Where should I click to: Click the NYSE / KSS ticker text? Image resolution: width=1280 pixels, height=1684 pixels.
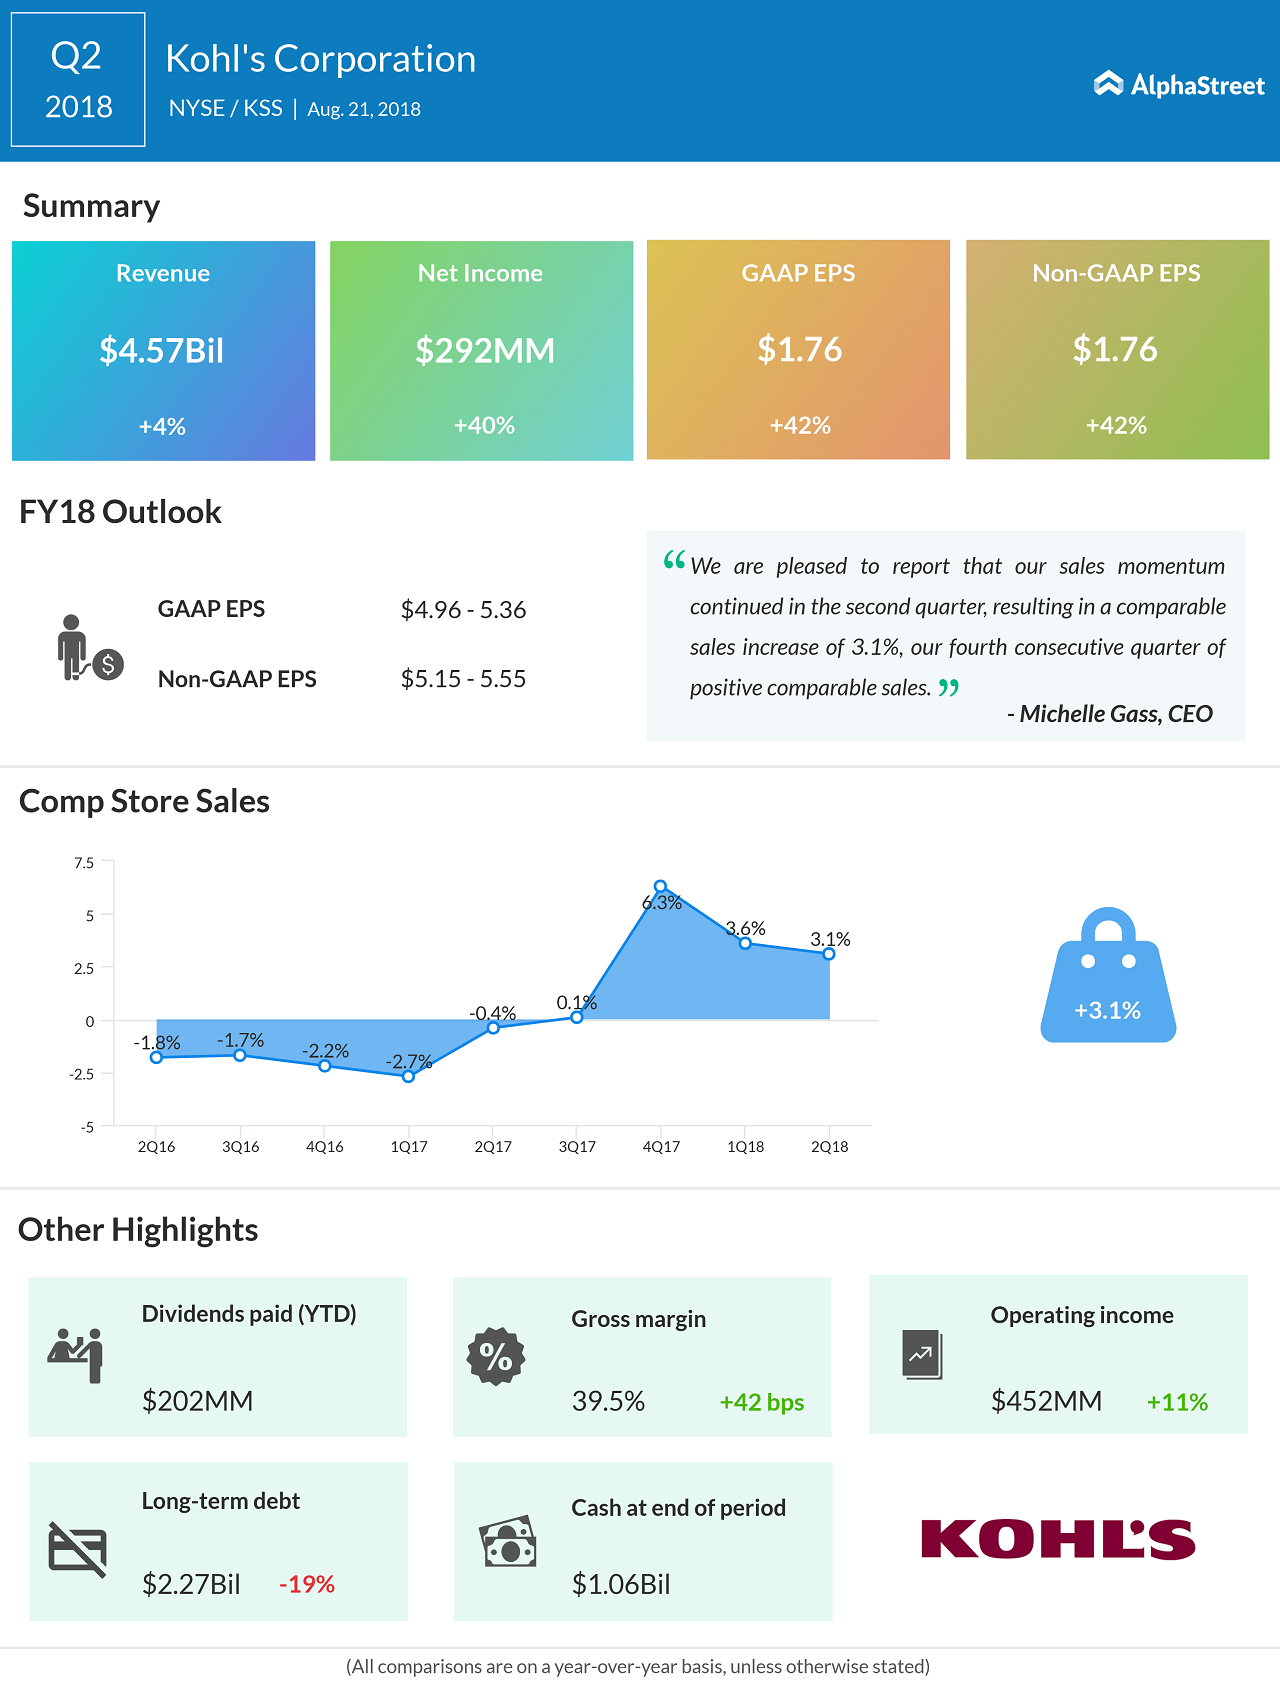[226, 108]
